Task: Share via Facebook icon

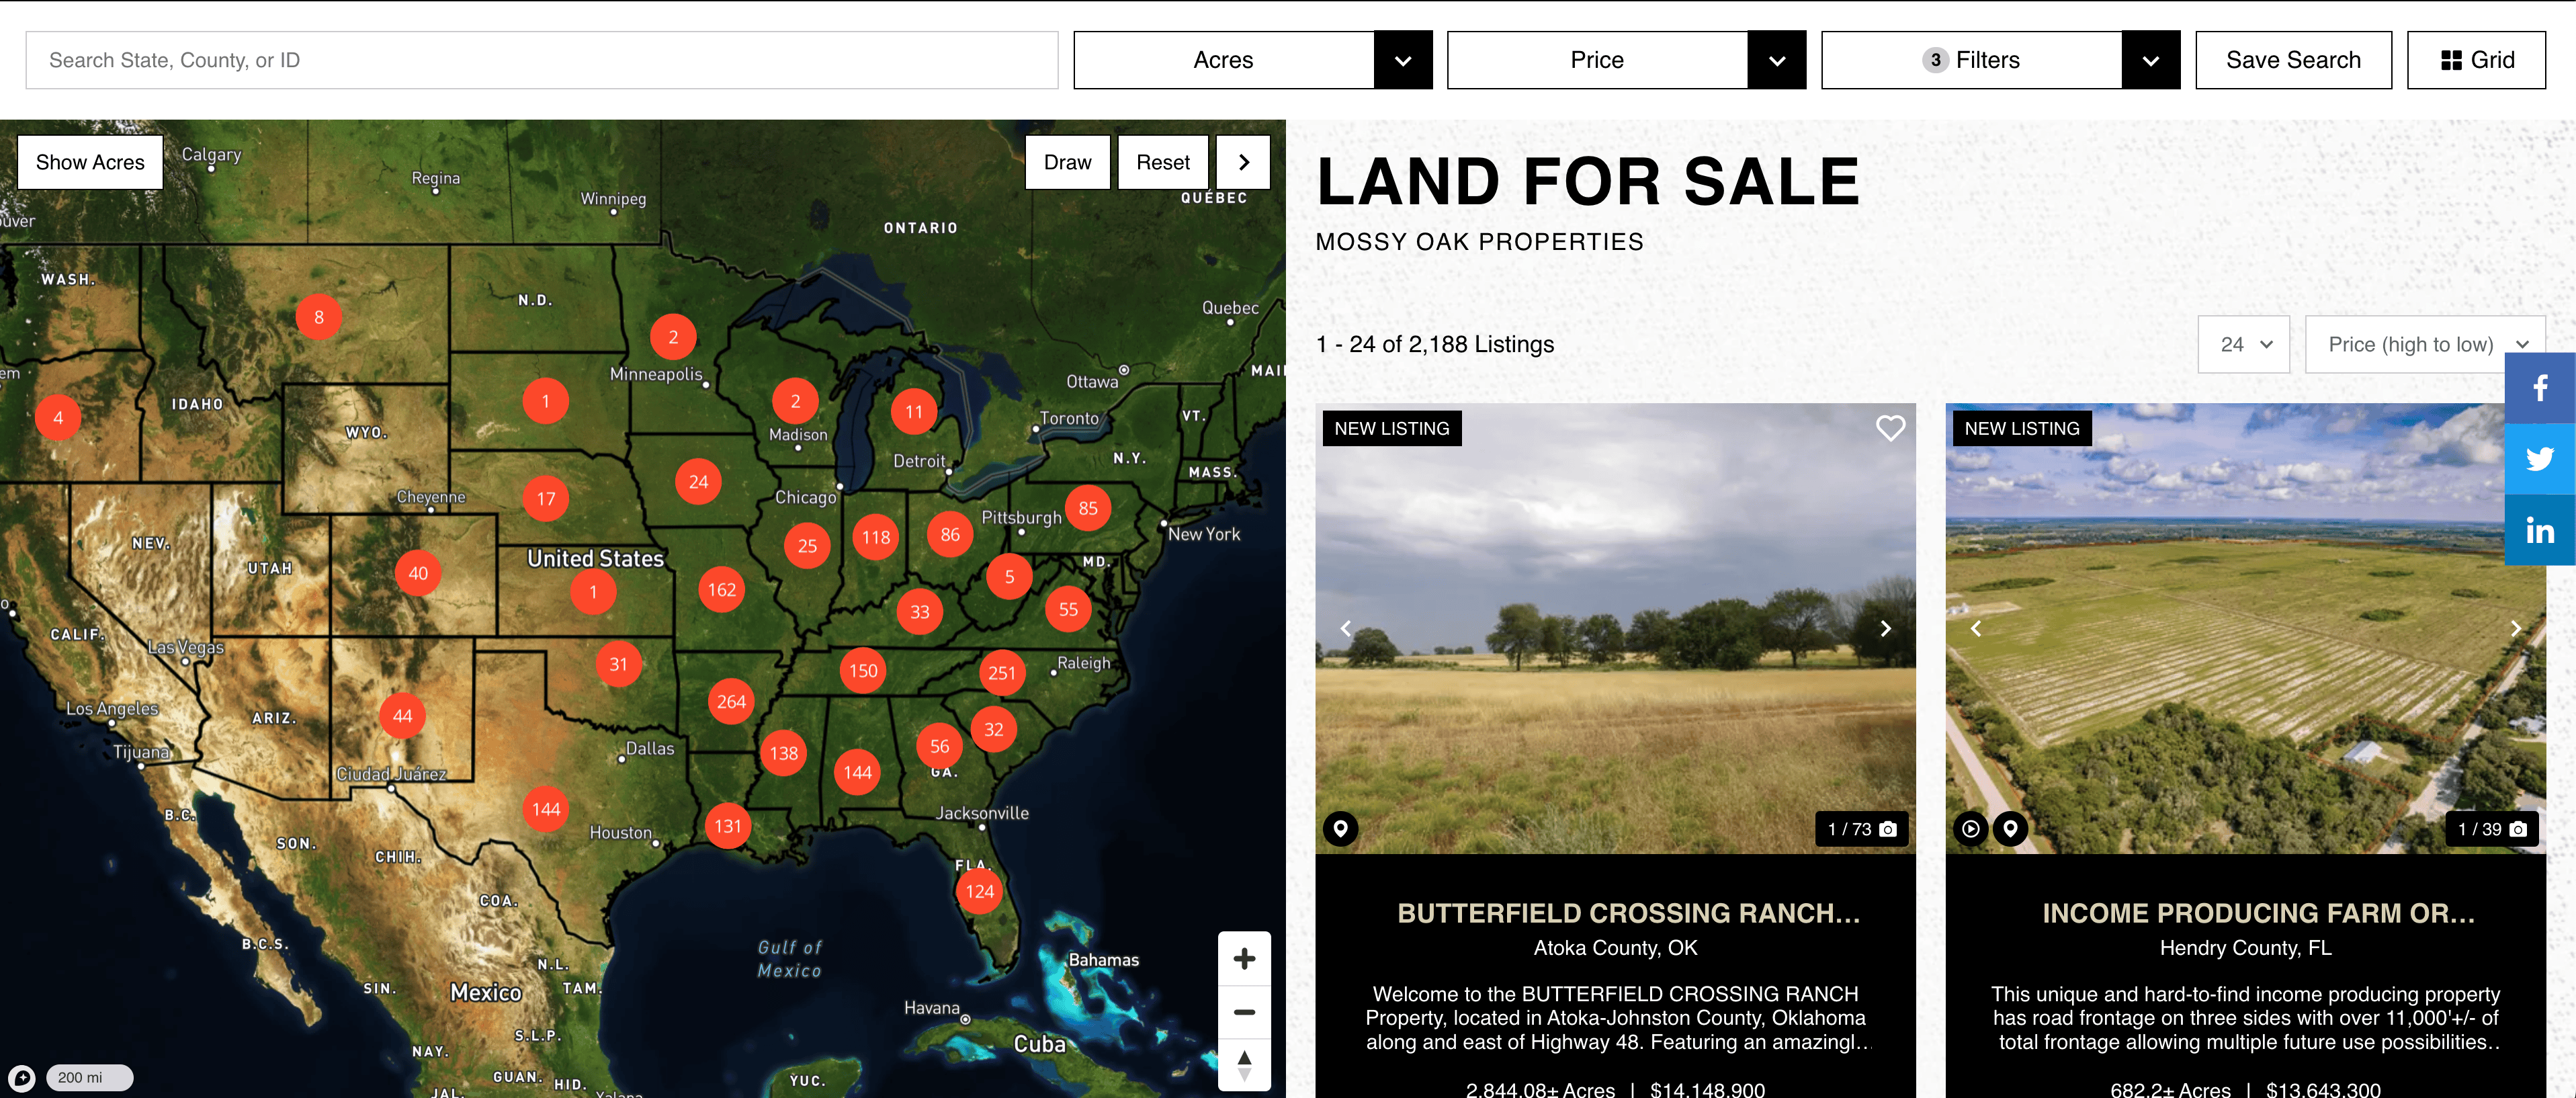Action: 2539,388
